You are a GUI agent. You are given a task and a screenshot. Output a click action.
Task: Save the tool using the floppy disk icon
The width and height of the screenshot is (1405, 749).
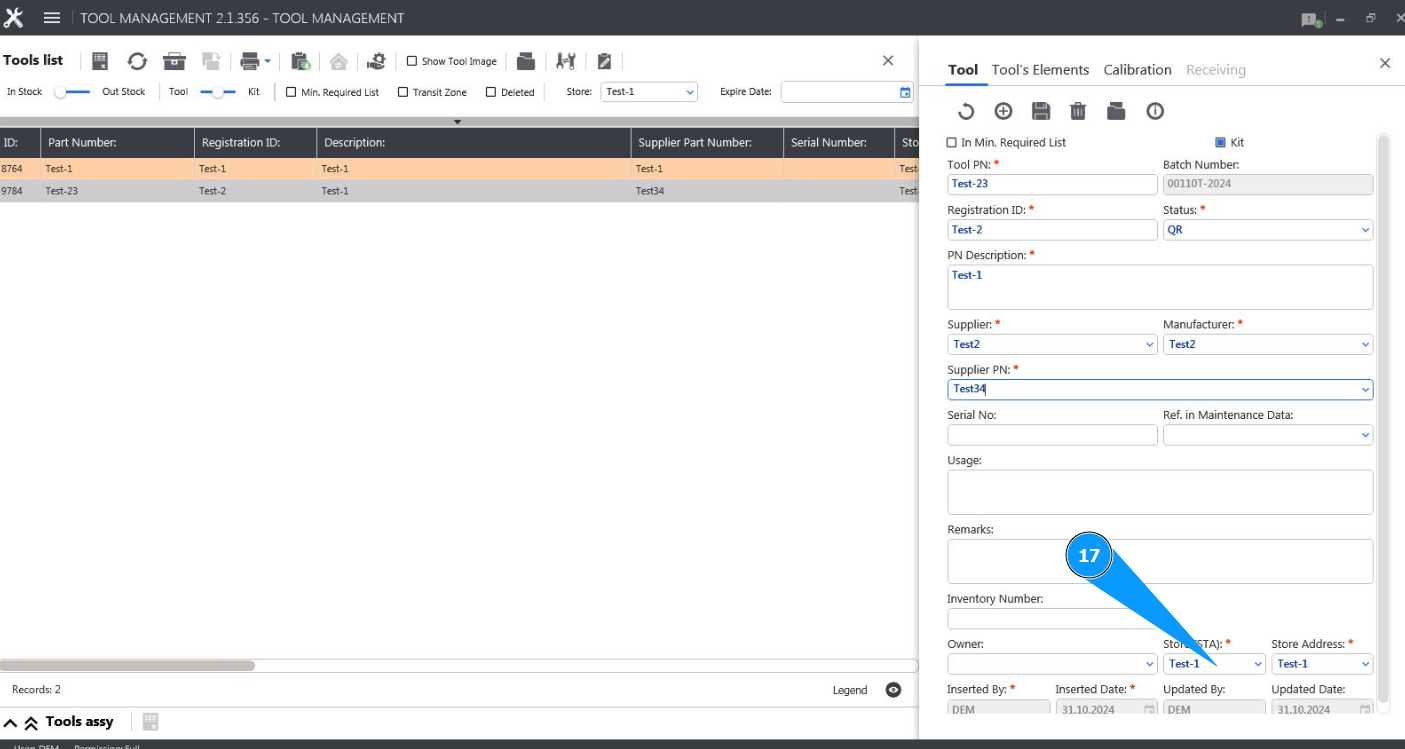click(1041, 111)
